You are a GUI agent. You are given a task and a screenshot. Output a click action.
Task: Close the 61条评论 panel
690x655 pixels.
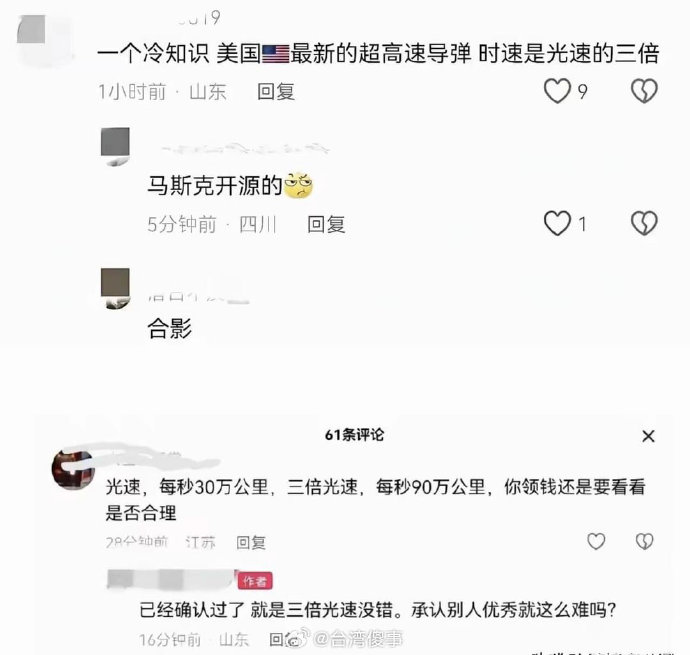pyautogui.click(x=648, y=436)
